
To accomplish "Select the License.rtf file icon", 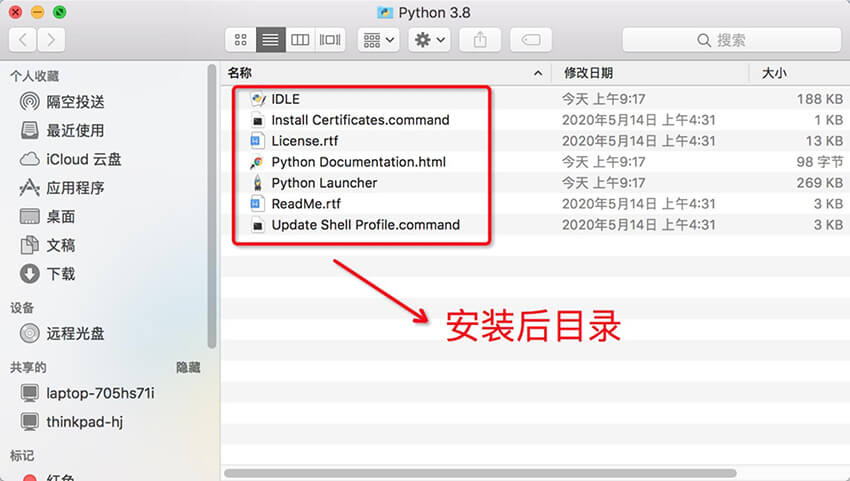I will [256, 141].
